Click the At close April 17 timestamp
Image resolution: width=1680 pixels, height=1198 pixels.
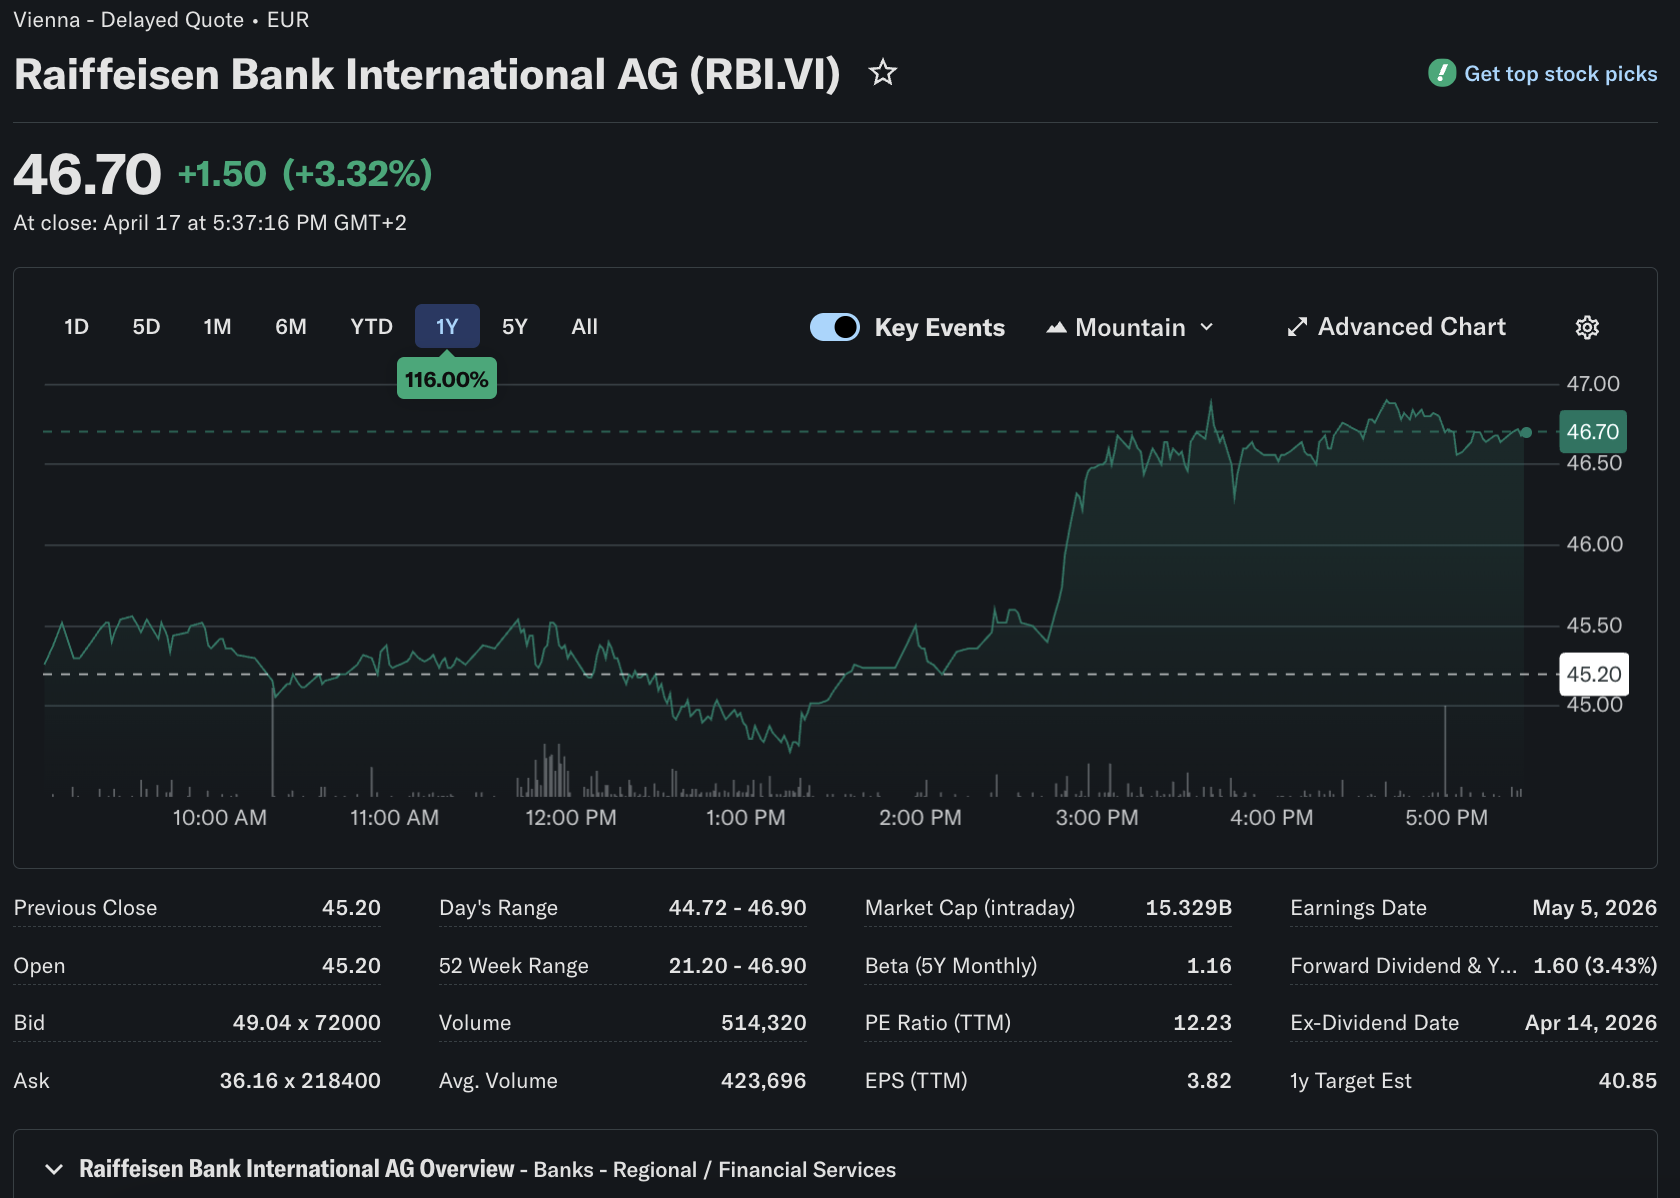(x=210, y=223)
